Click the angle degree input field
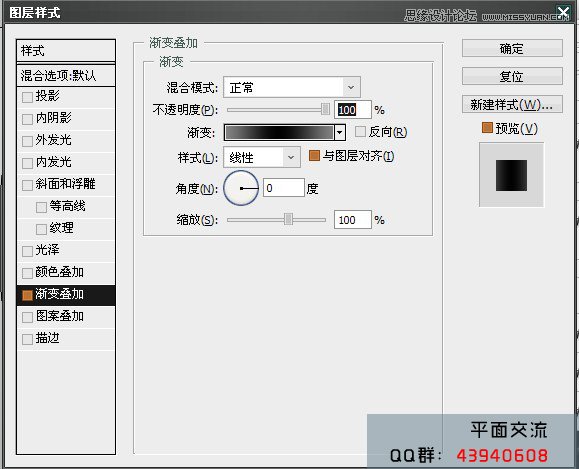579x469 pixels. coord(284,188)
